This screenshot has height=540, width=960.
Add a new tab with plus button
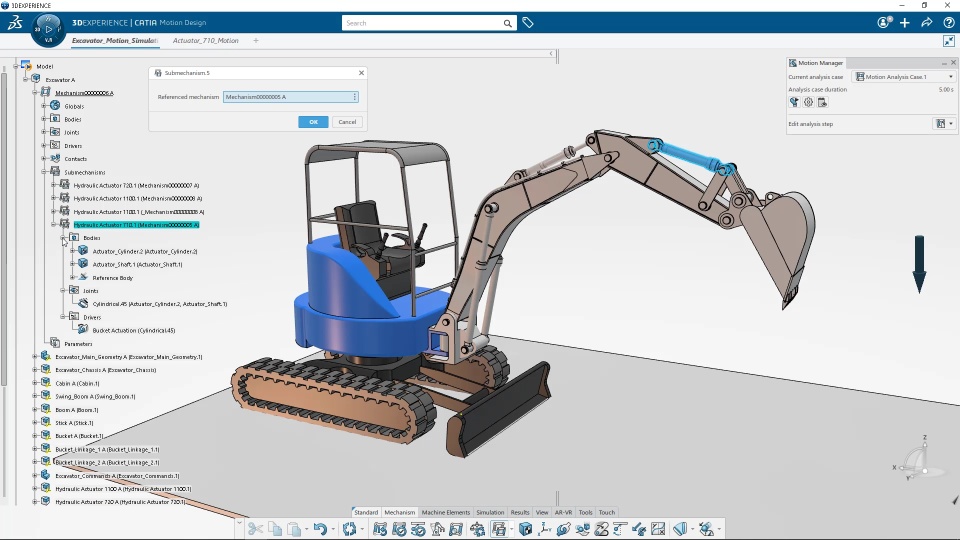pyautogui.click(x=256, y=40)
